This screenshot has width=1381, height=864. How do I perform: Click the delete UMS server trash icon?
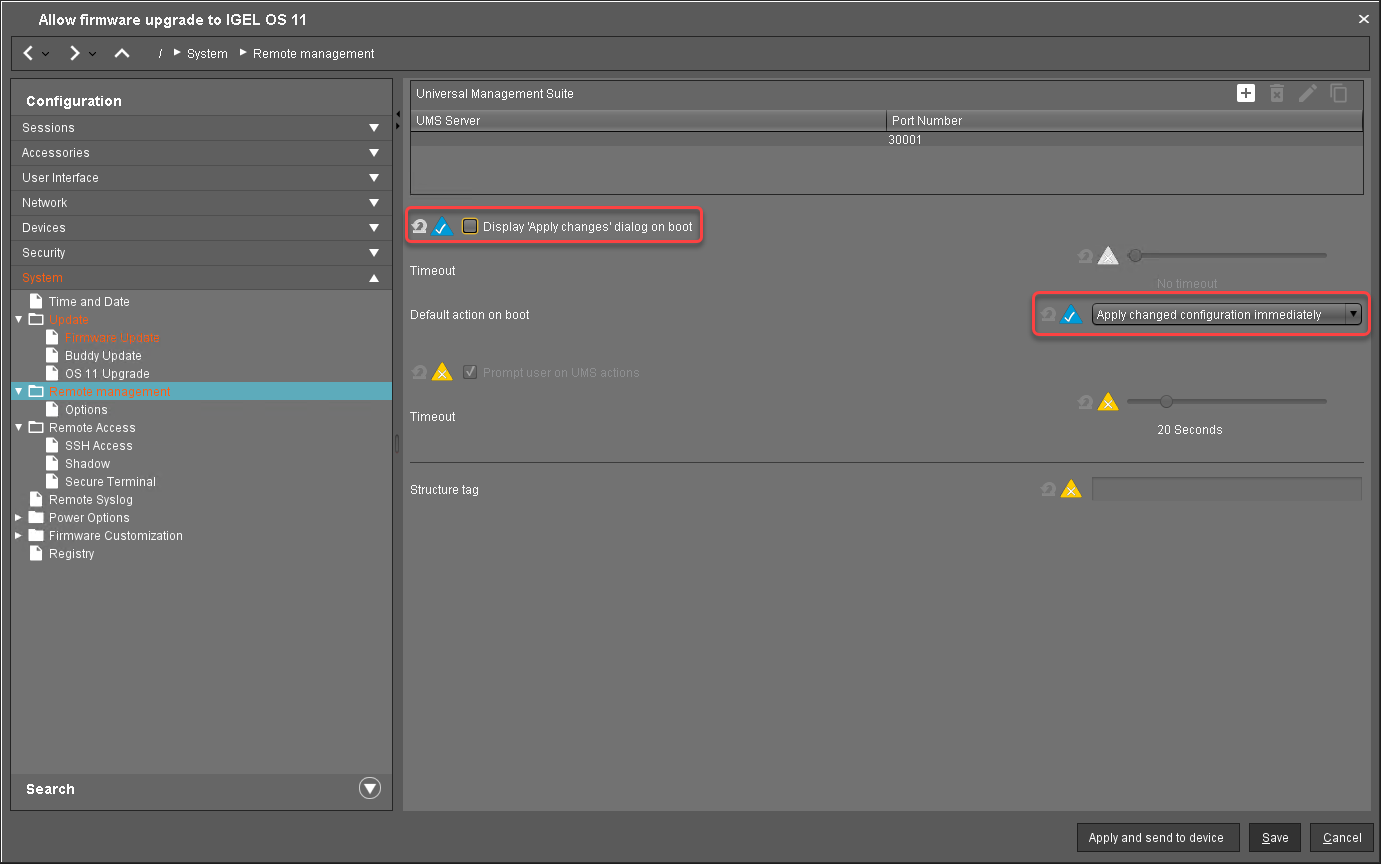[1276, 93]
